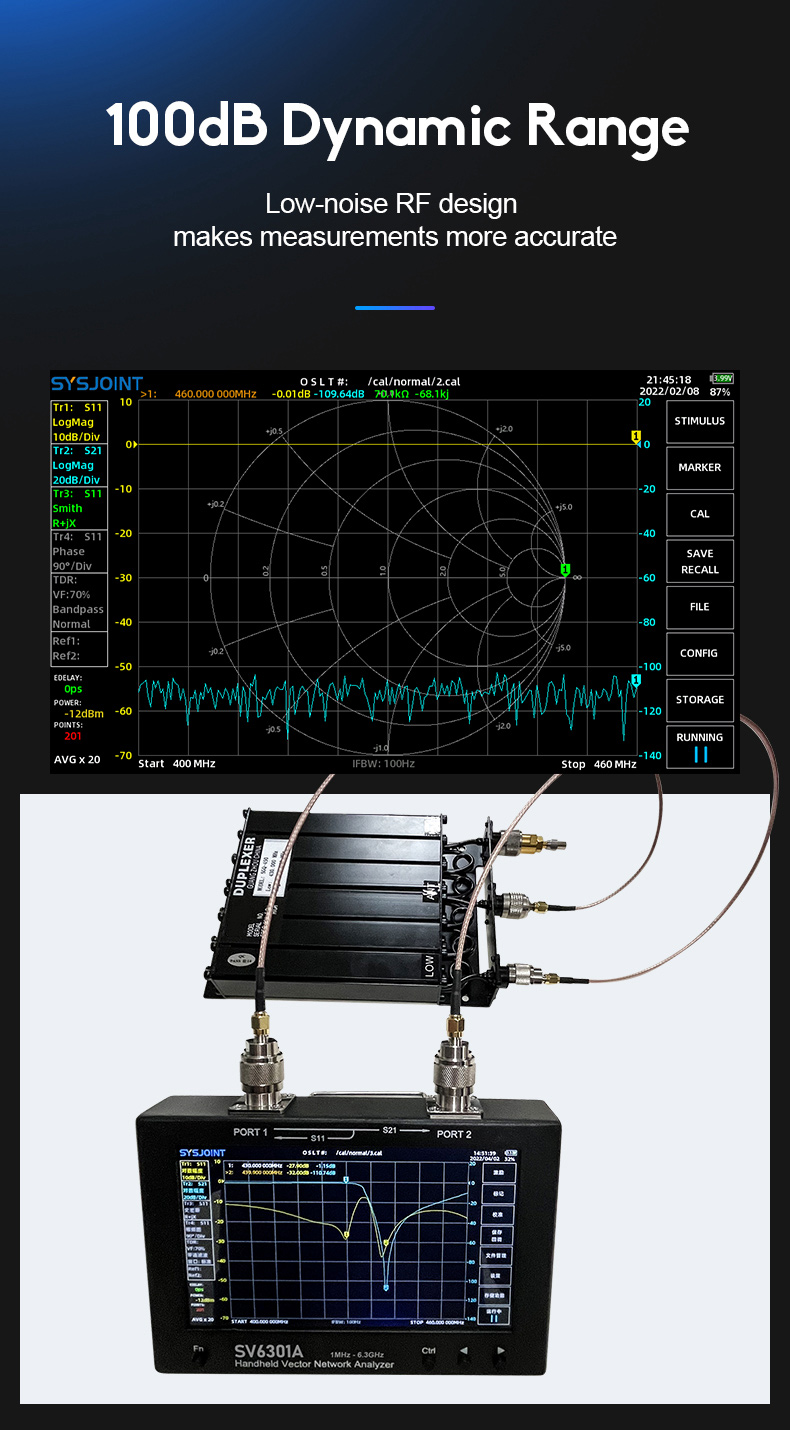Select the Tr2 S21 LogMag trace

click(x=78, y=465)
